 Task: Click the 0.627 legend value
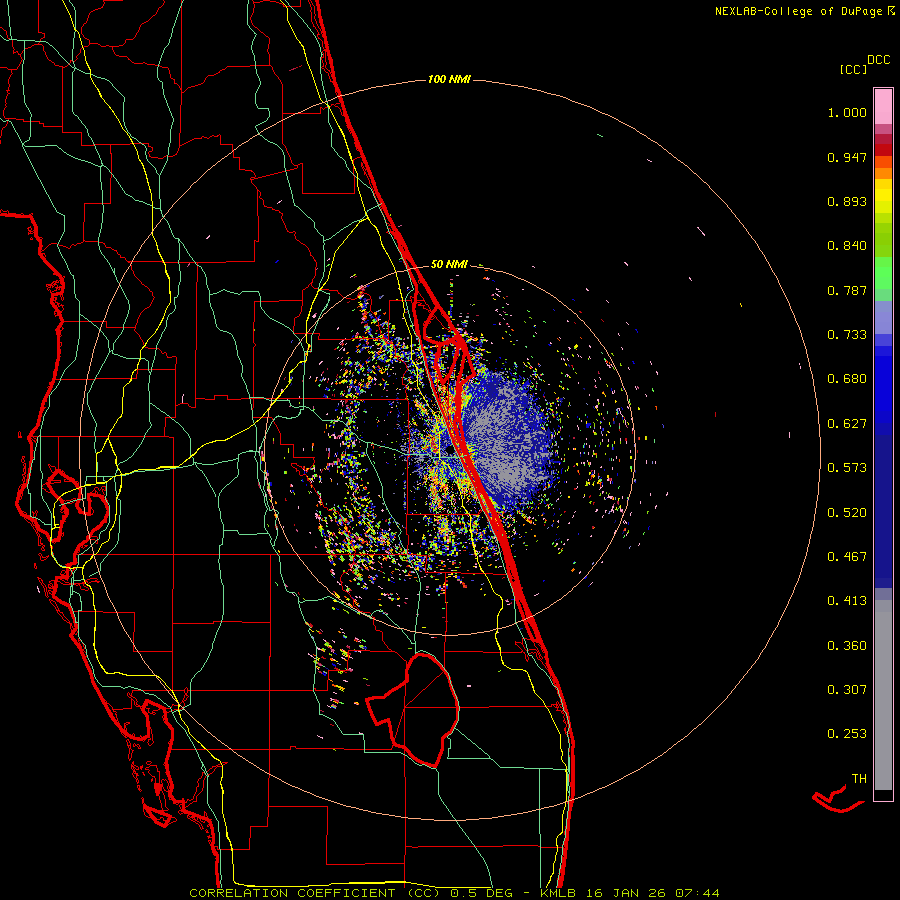pyautogui.click(x=847, y=424)
